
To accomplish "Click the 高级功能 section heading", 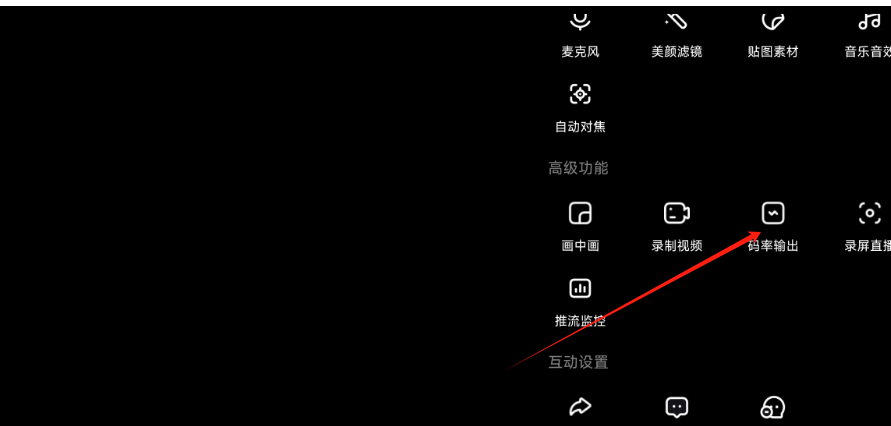I will click(x=578, y=168).
